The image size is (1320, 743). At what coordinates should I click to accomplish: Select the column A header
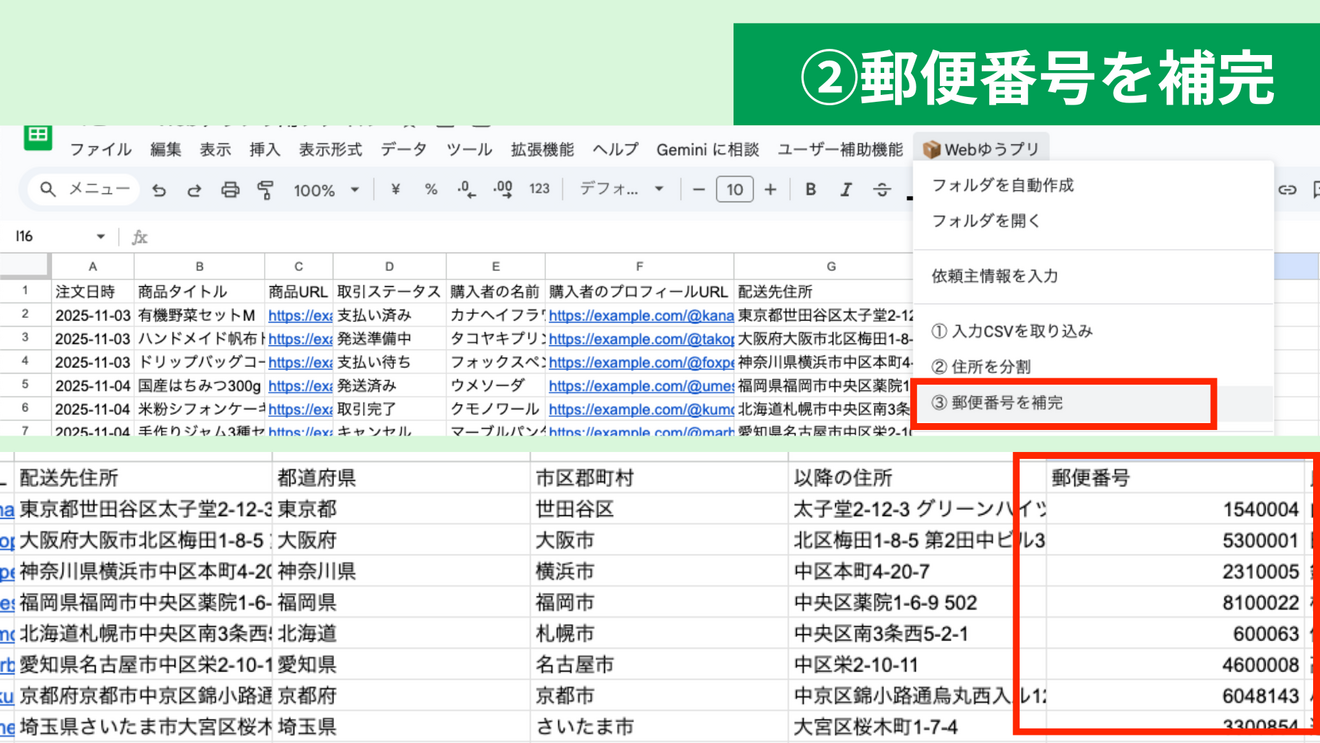point(92,266)
